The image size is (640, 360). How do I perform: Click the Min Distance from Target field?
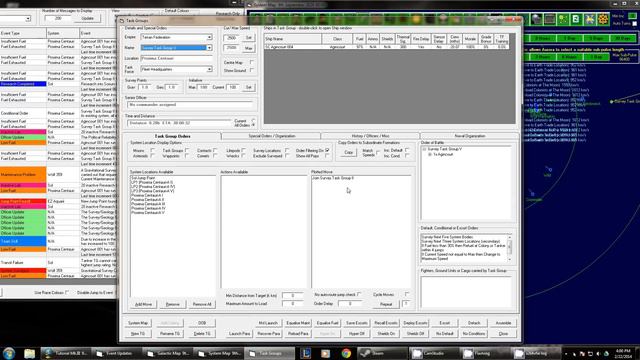tap(292, 295)
